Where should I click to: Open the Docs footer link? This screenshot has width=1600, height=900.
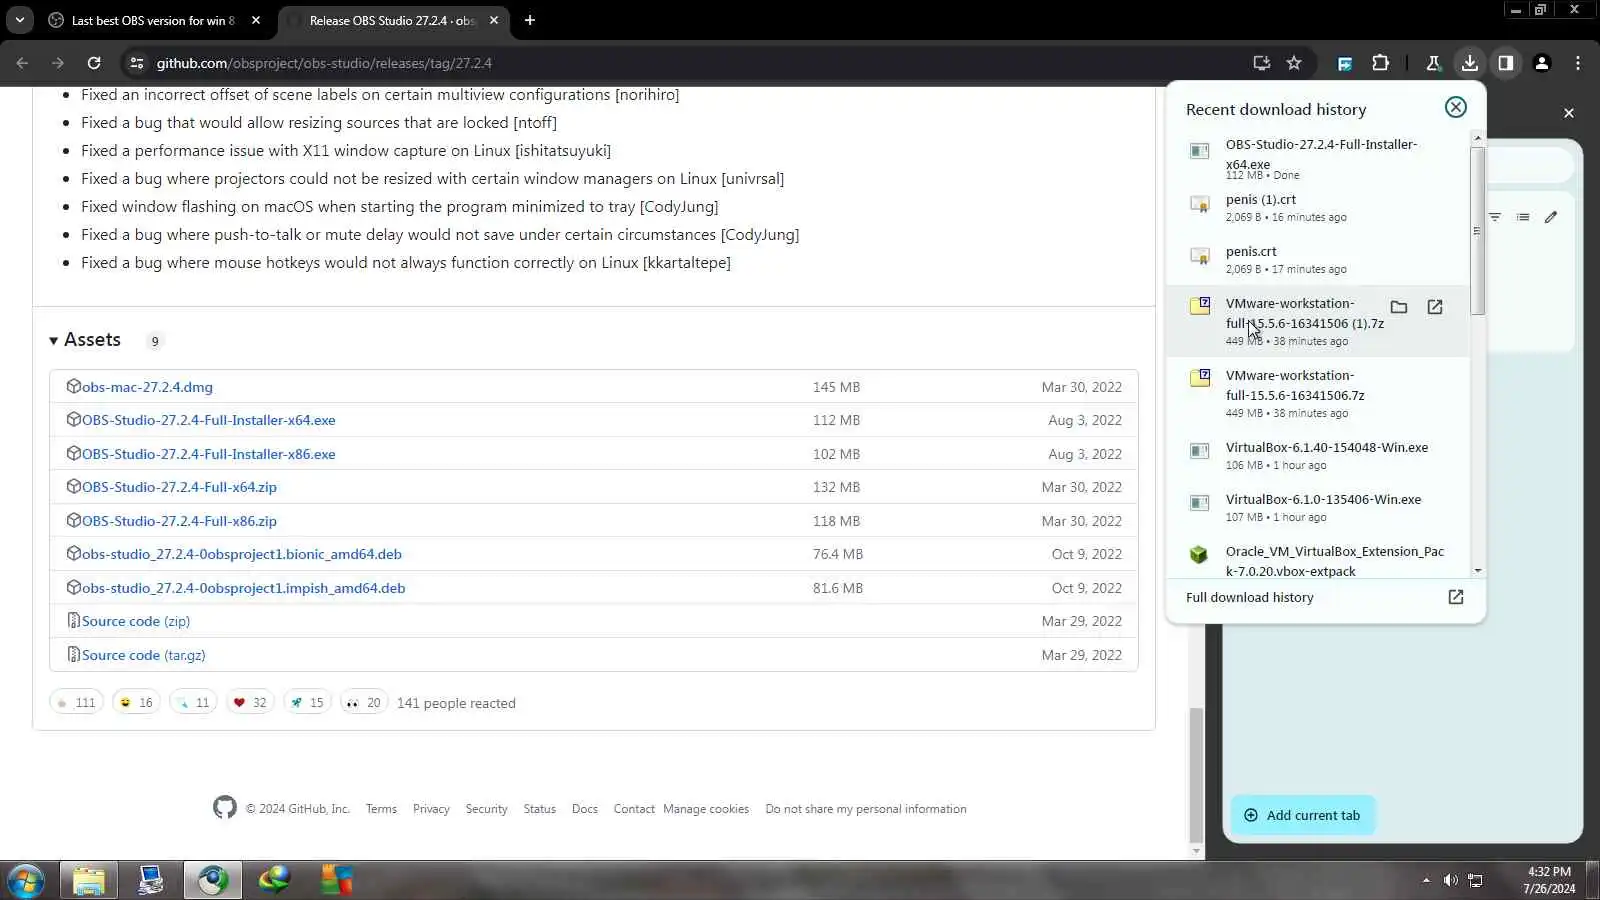pos(585,809)
